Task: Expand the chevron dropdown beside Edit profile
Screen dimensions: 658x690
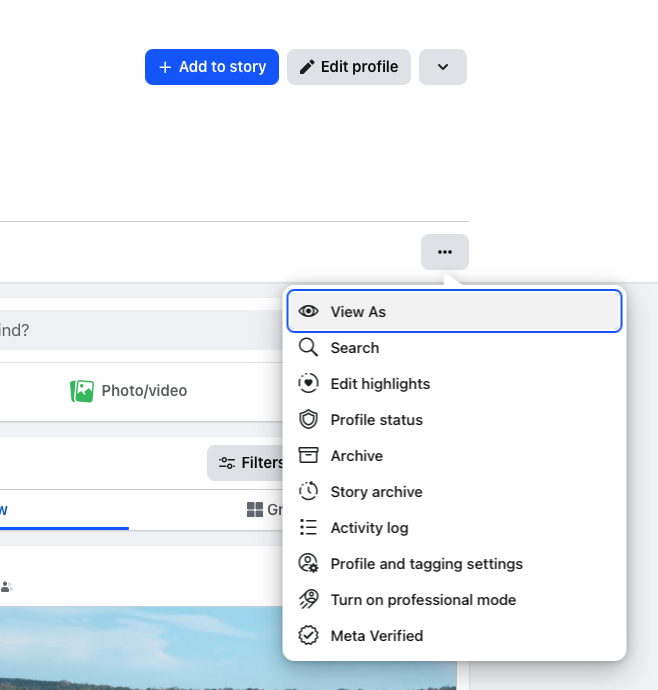Action: click(x=443, y=67)
